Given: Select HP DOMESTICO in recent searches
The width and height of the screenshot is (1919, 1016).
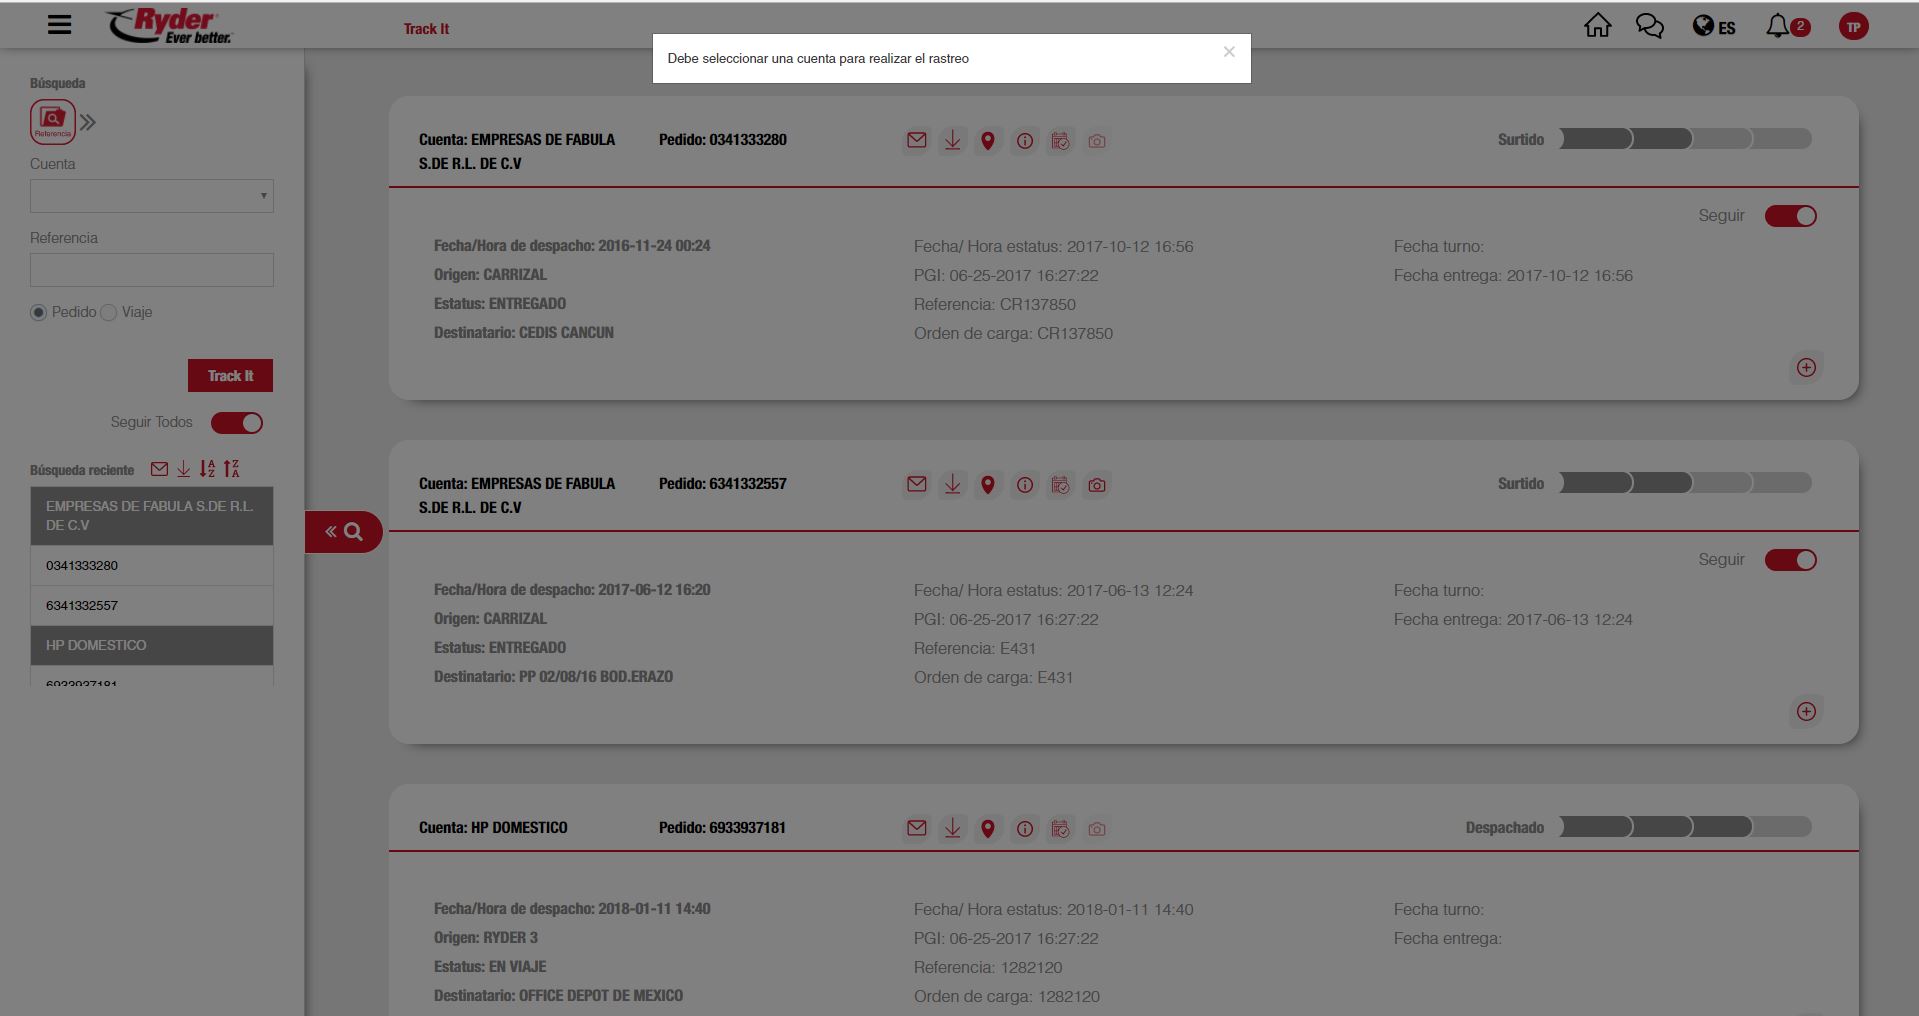Looking at the screenshot, I should pyautogui.click(x=152, y=646).
